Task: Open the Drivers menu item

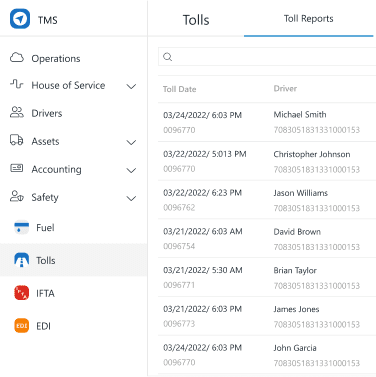Action: (x=47, y=113)
